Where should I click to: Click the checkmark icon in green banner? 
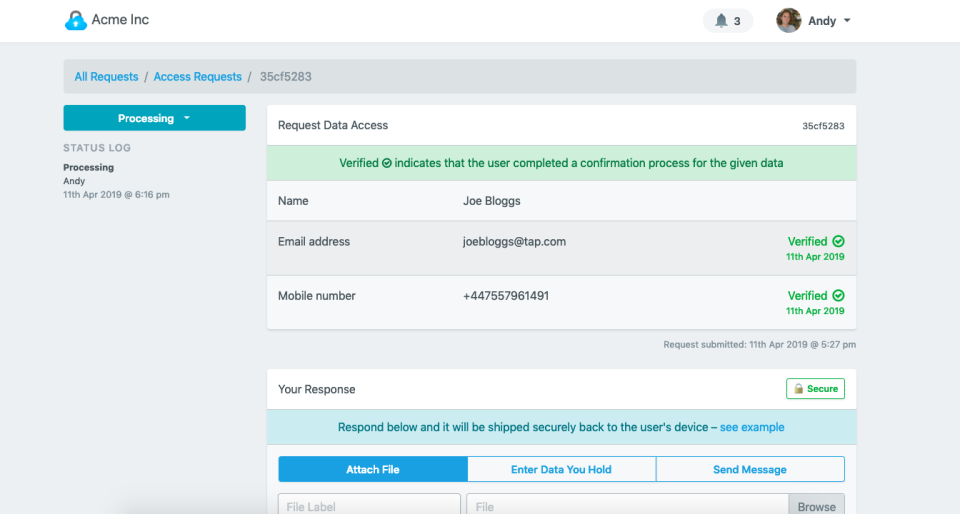(387, 163)
